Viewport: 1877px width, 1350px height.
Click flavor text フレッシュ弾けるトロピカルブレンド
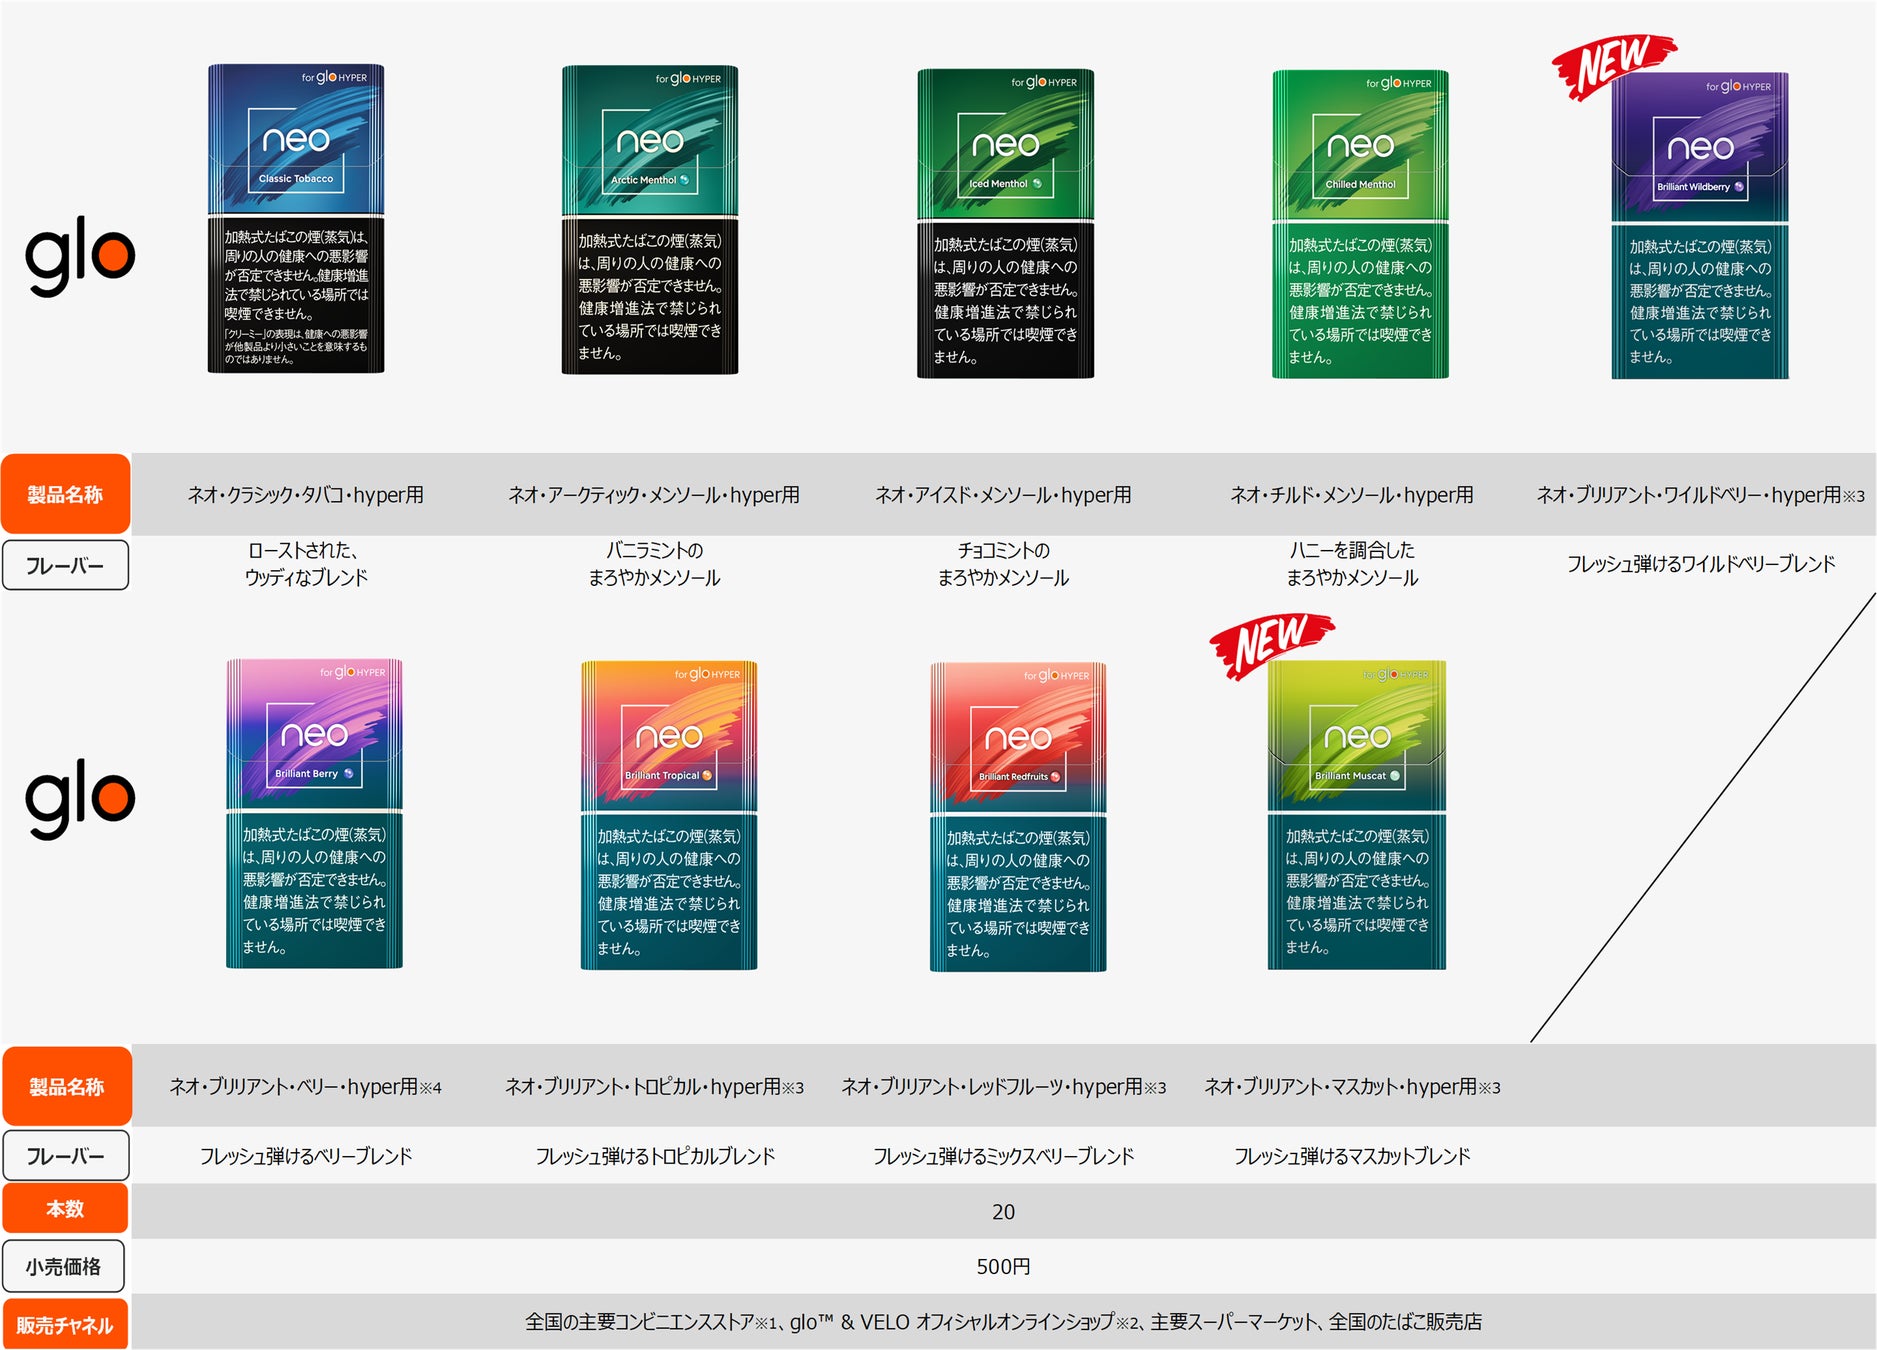click(x=655, y=1156)
